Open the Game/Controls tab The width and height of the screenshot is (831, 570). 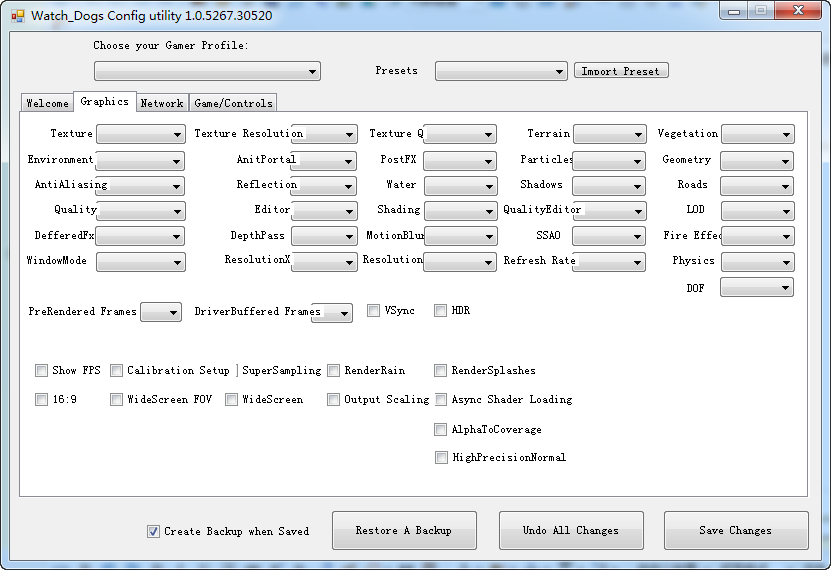(x=233, y=103)
